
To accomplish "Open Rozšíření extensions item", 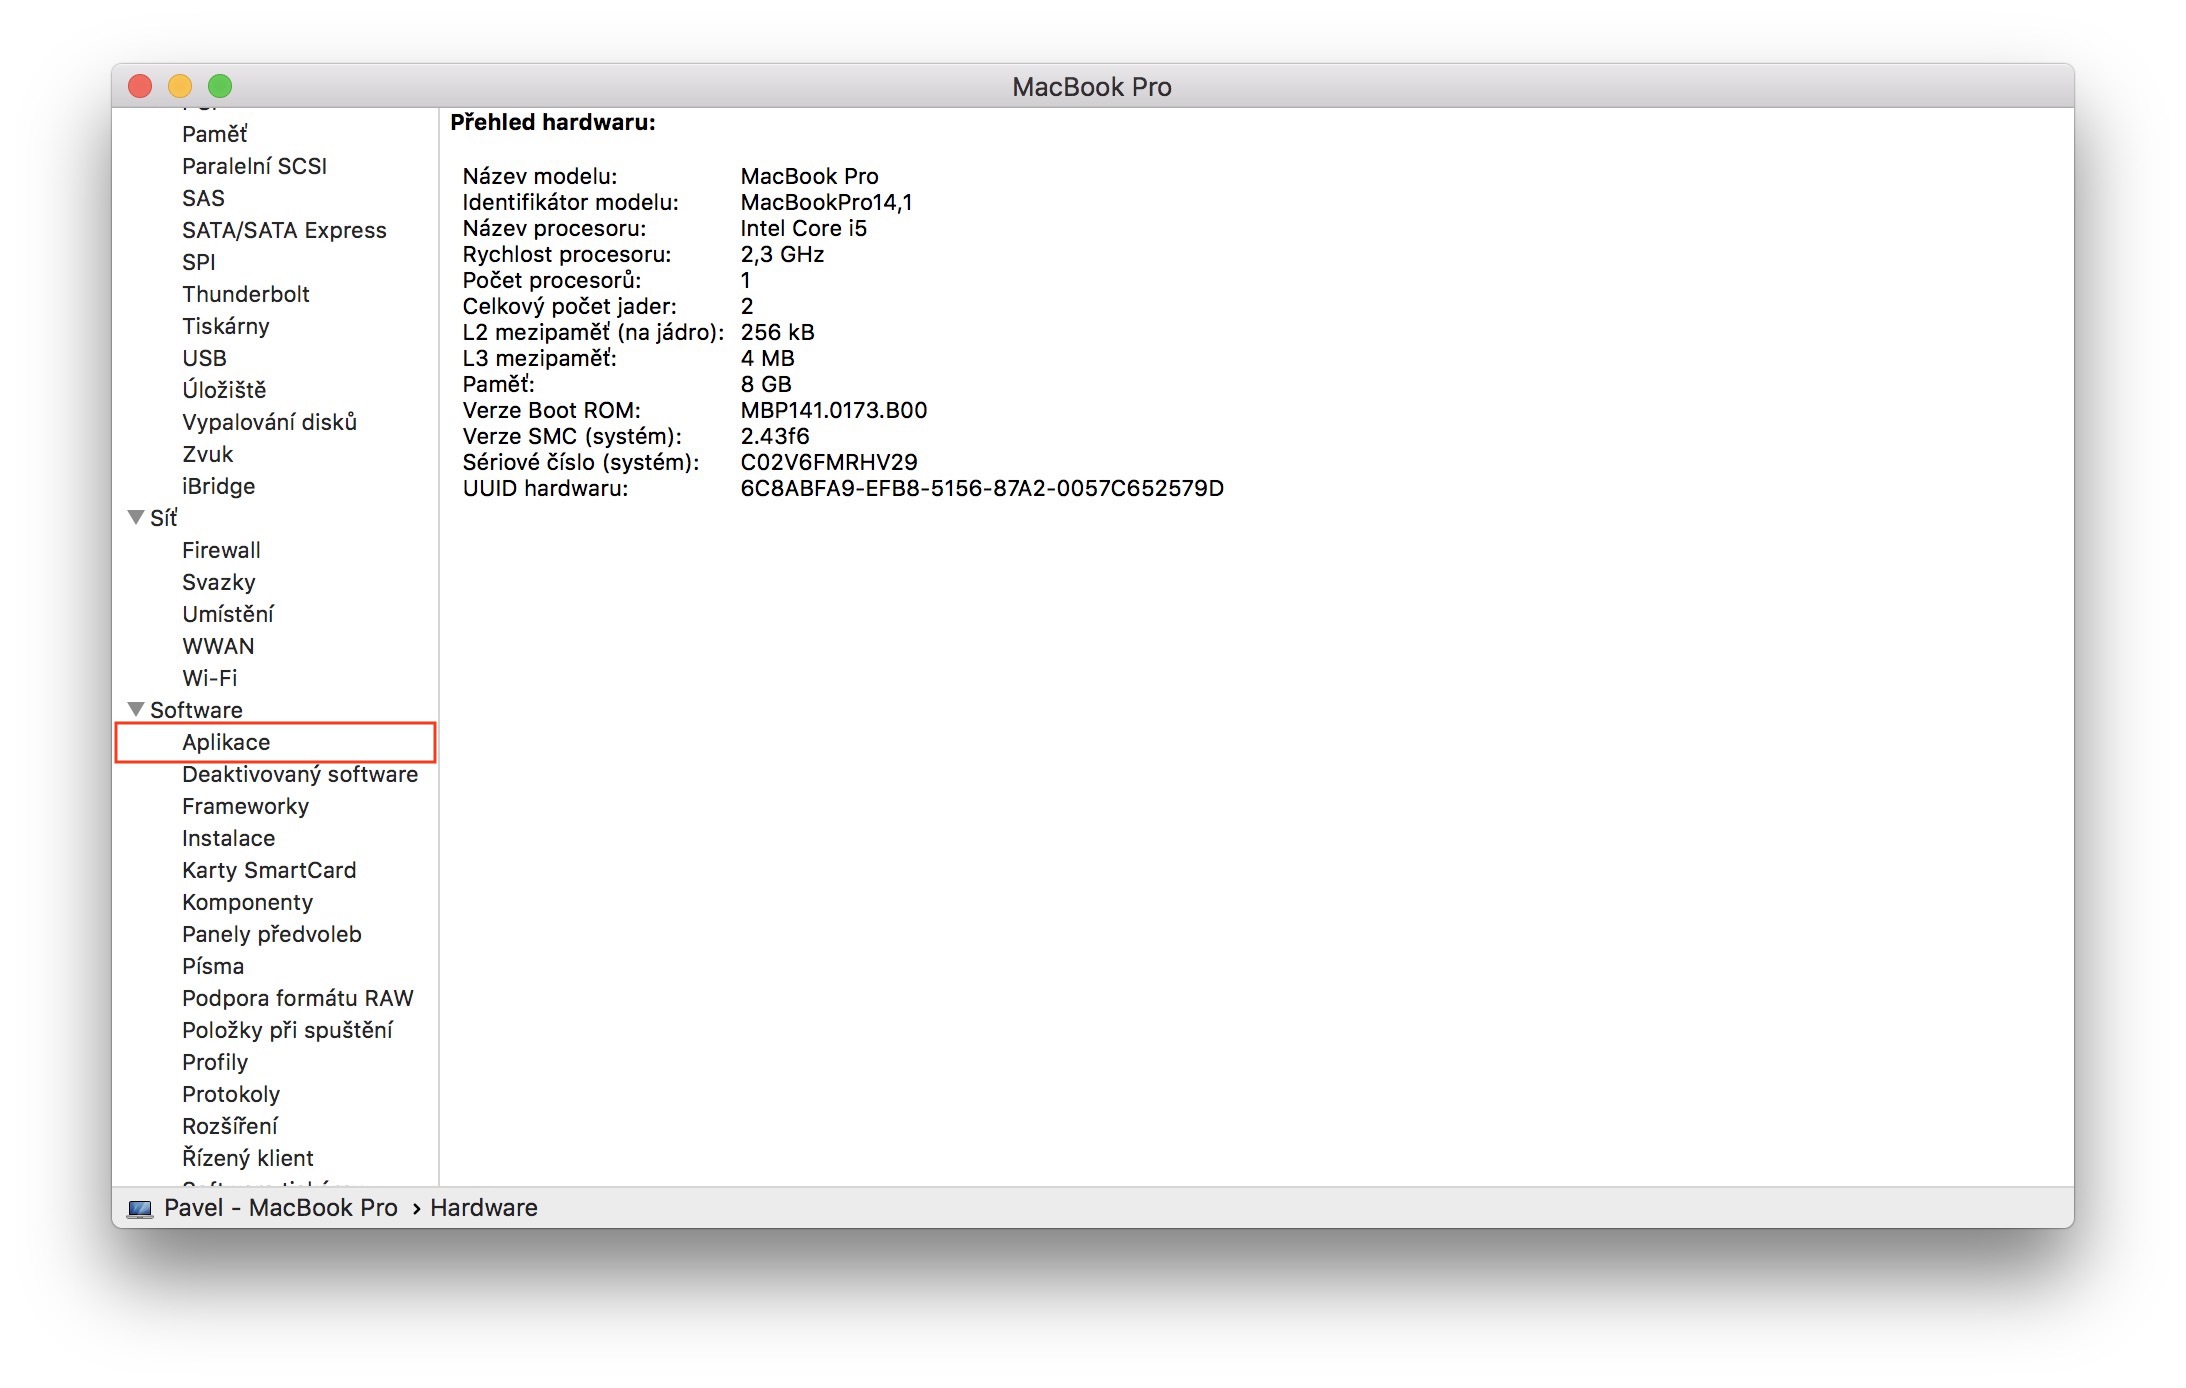I will pyautogui.click(x=230, y=1126).
